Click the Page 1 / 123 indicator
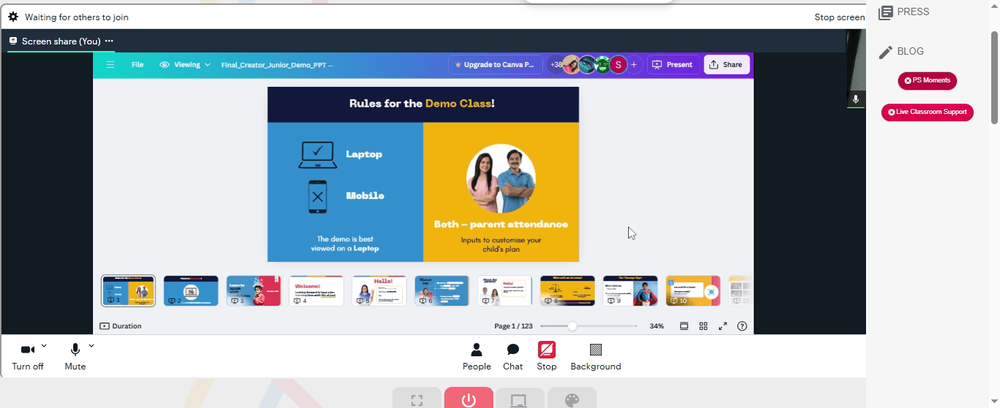Image resolution: width=1000 pixels, height=408 pixels. tap(513, 326)
